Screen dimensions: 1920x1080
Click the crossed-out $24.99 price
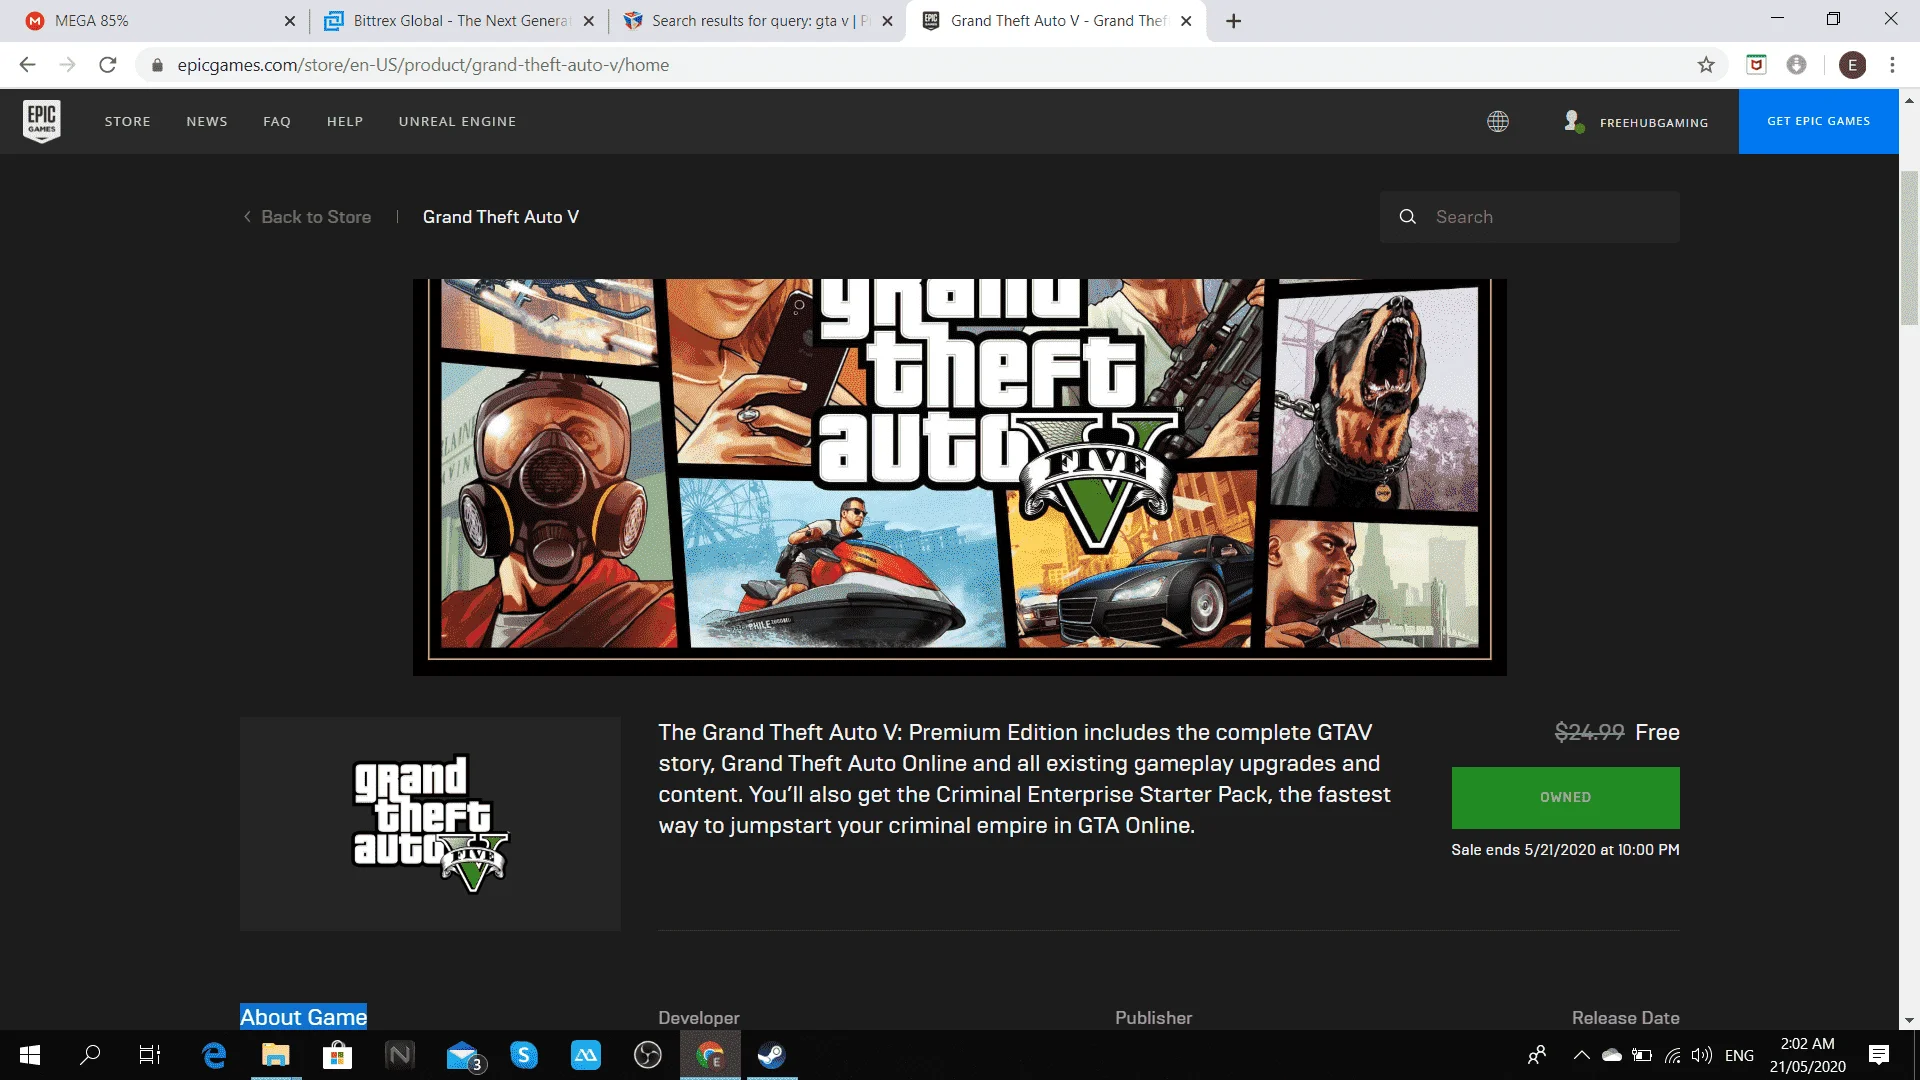[1589, 733]
